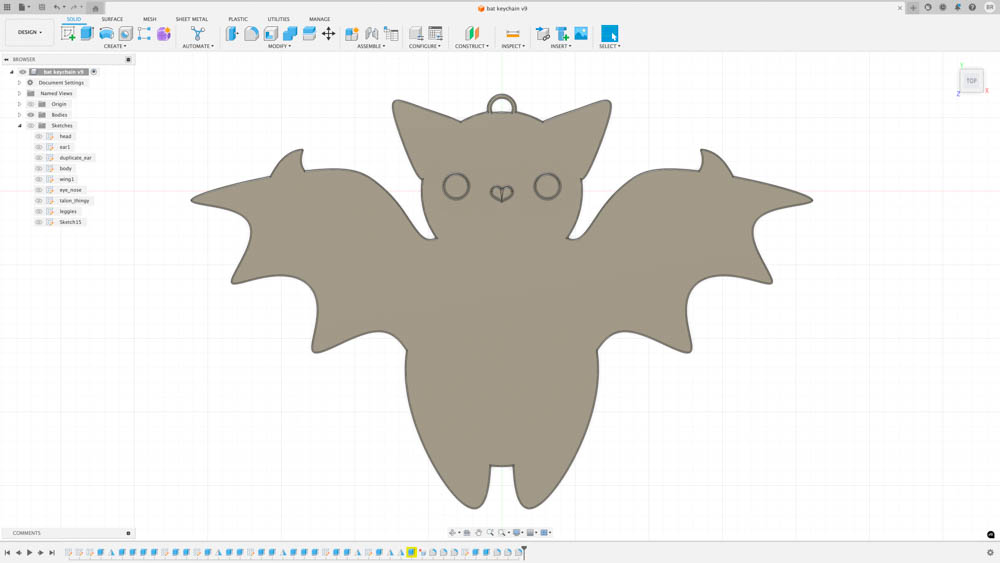The width and height of the screenshot is (1000, 563).
Task: Open the Sheet Metal tab
Action: coord(192,19)
